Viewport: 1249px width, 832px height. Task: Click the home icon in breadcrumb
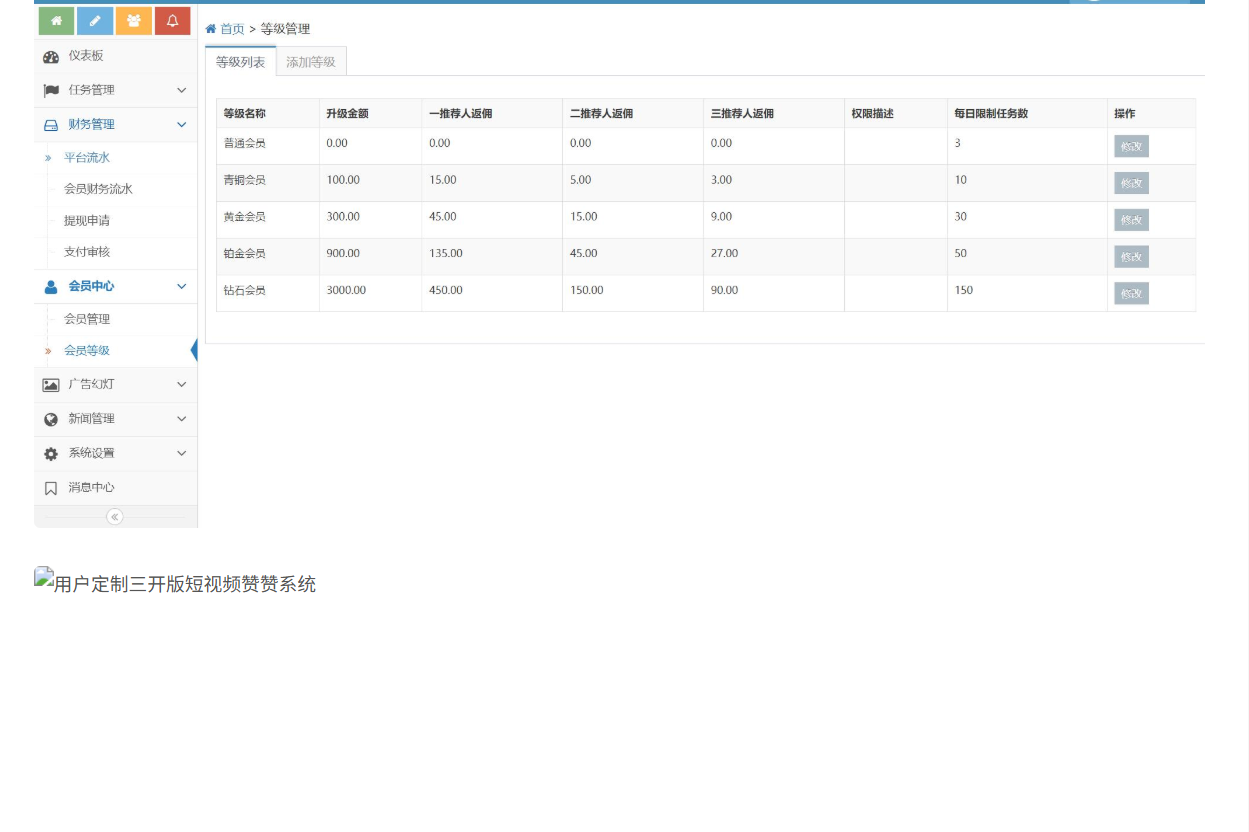pos(211,29)
